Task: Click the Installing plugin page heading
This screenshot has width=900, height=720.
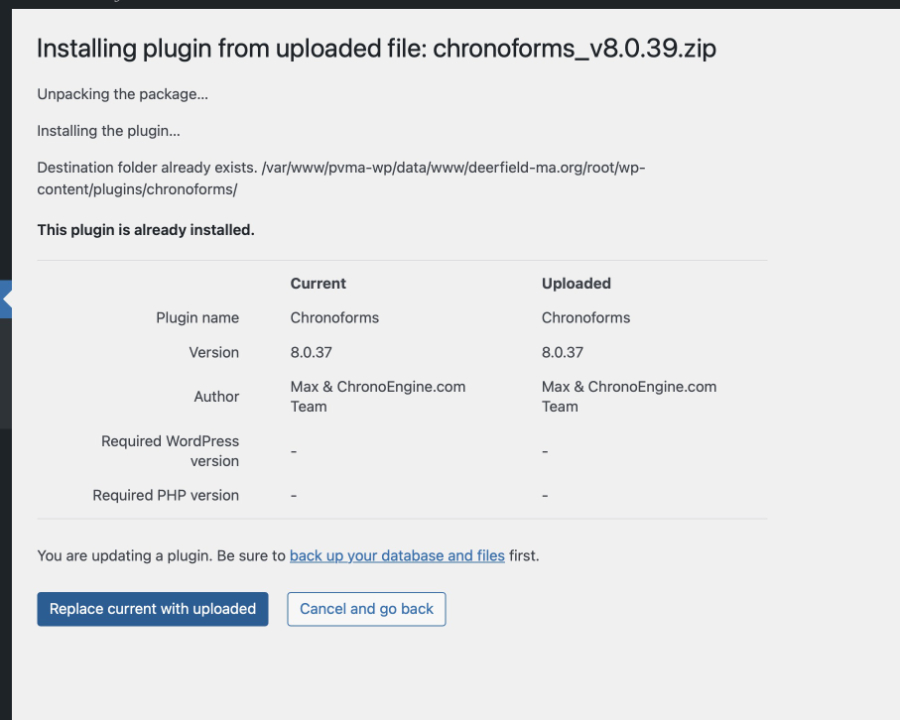Action: (x=376, y=48)
